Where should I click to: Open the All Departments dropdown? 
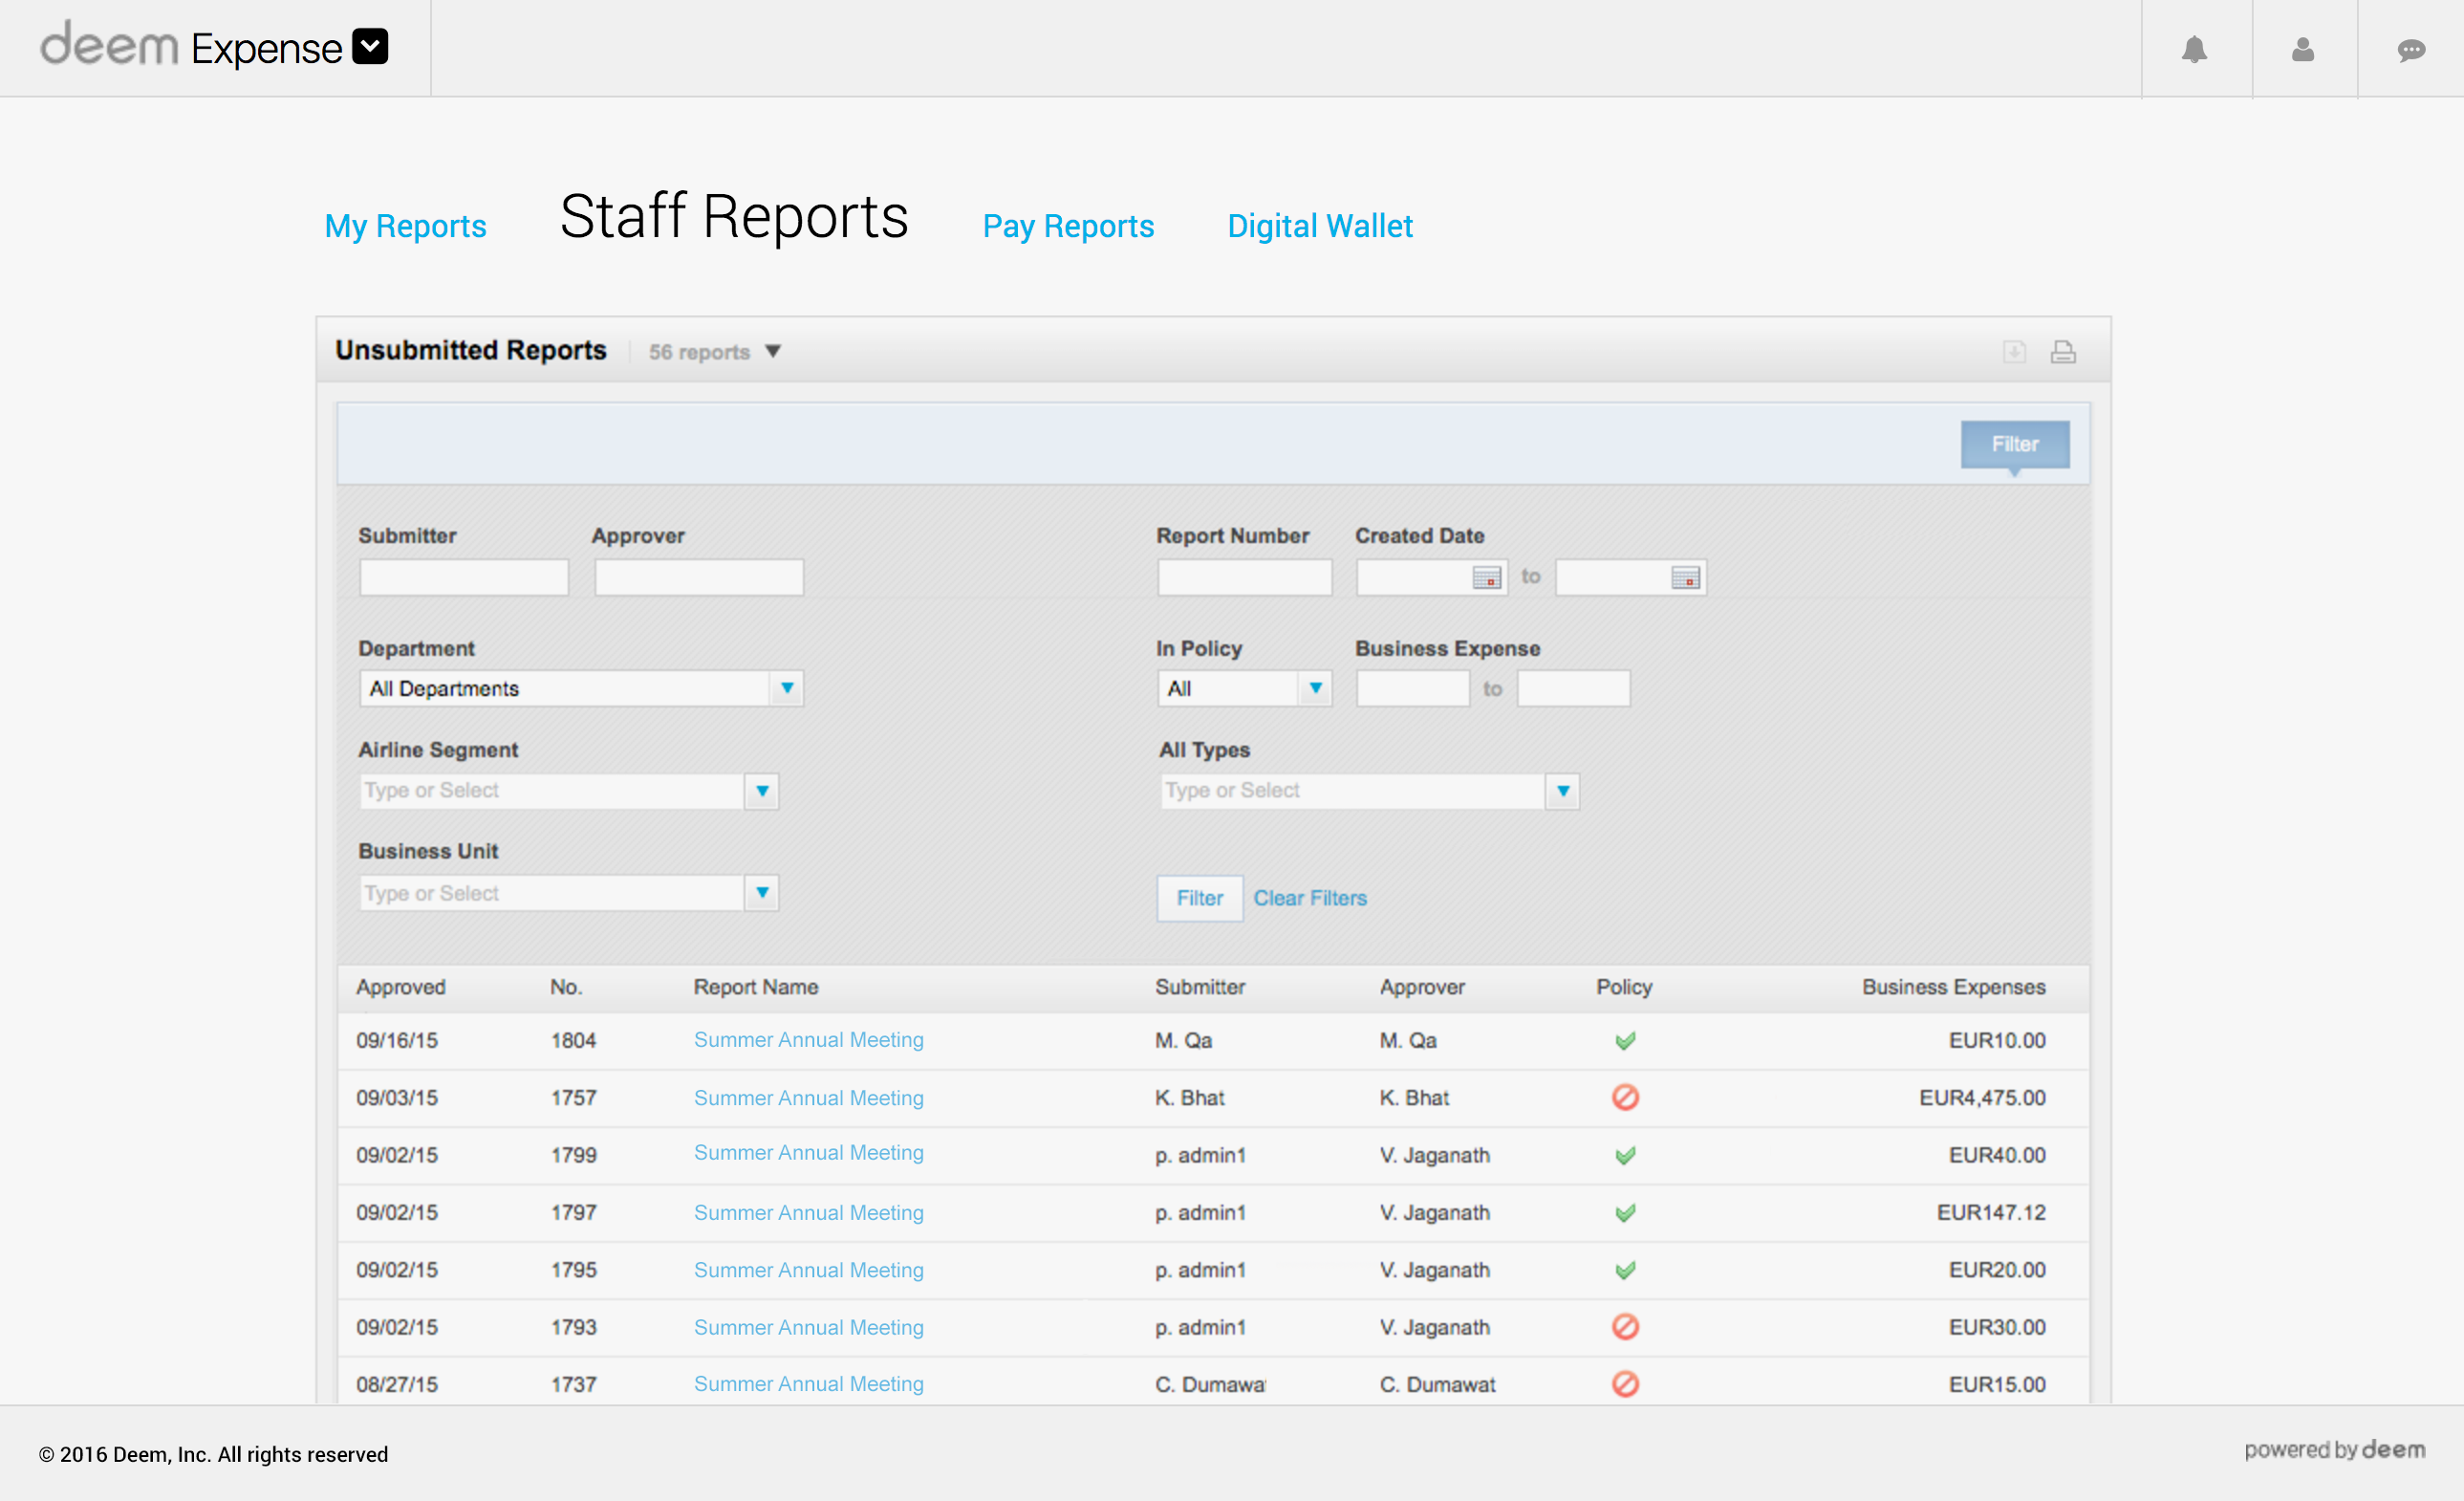[581, 688]
